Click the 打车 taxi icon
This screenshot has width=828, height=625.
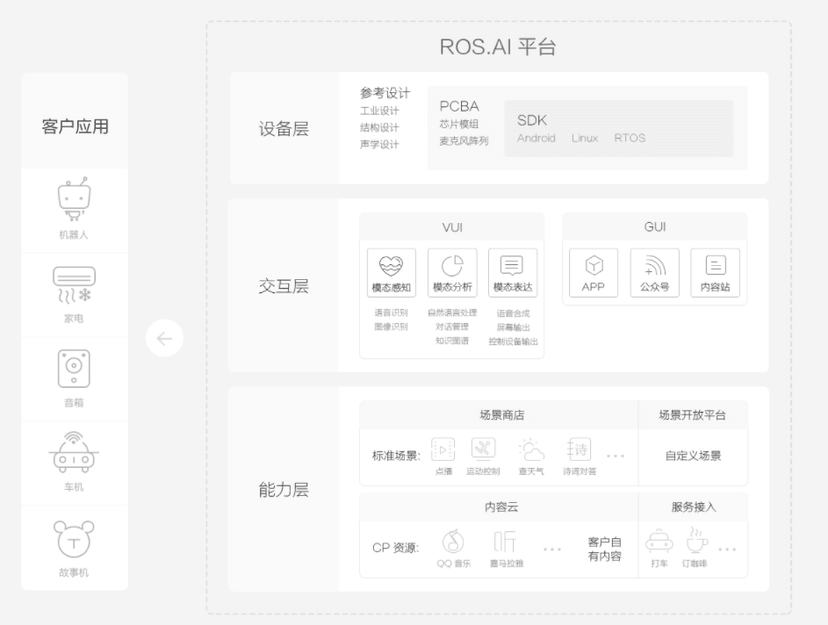click(x=659, y=542)
